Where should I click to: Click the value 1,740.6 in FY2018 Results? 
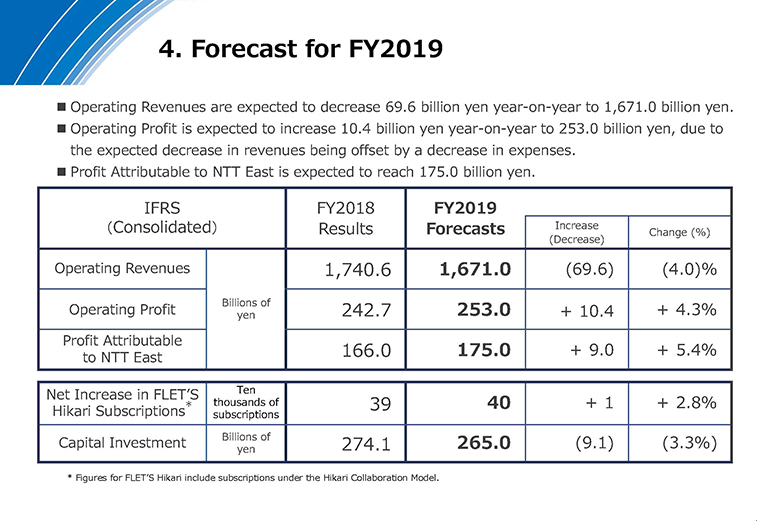(x=358, y=270)
